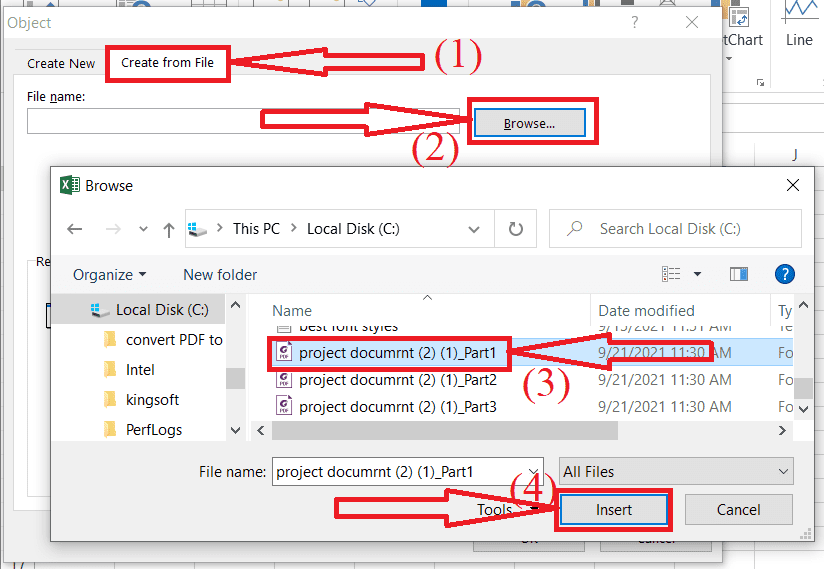Click the Part2 date 9/21/2021 11:30 AM
Screen dimensions: 824x569
[664, 379]
